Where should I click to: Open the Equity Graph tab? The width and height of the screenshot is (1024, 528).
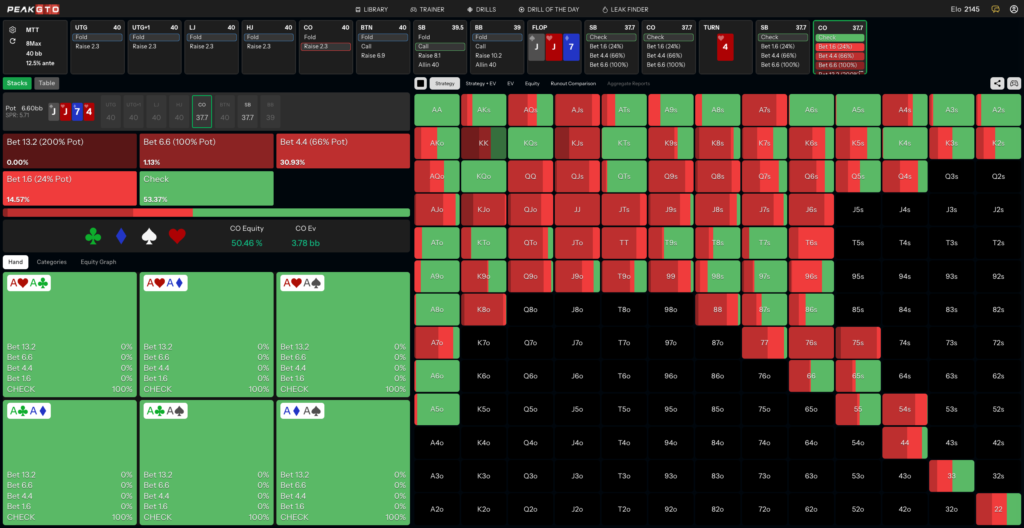[x=98, y=261]
